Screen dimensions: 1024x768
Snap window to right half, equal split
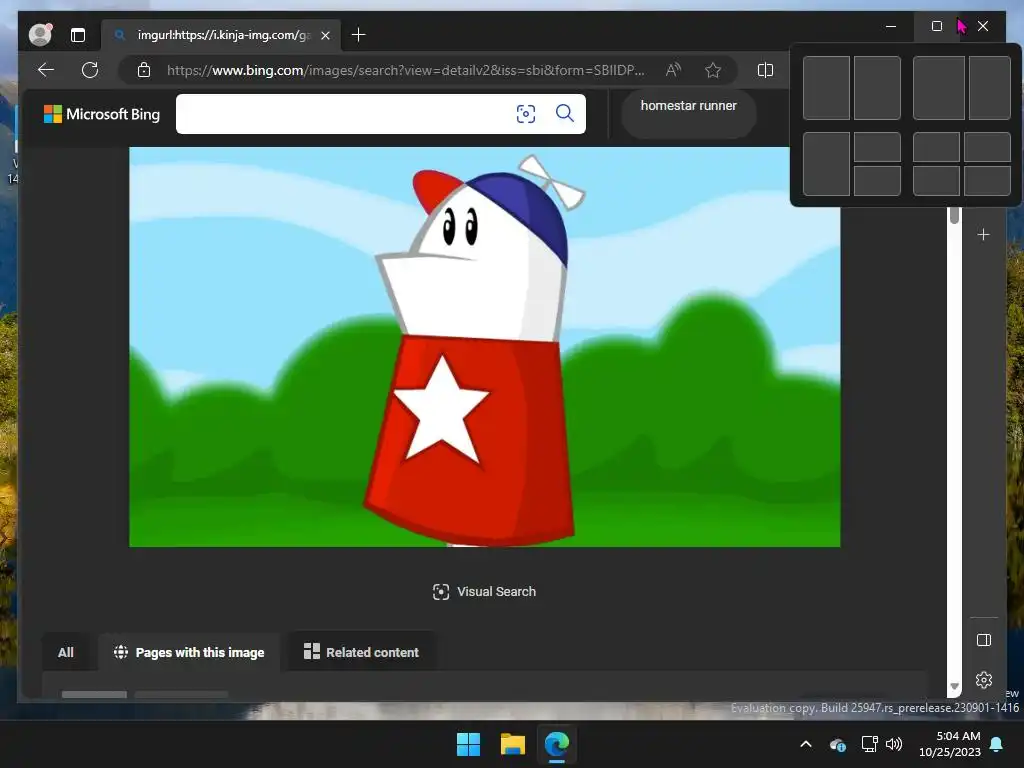click(877, 88)
